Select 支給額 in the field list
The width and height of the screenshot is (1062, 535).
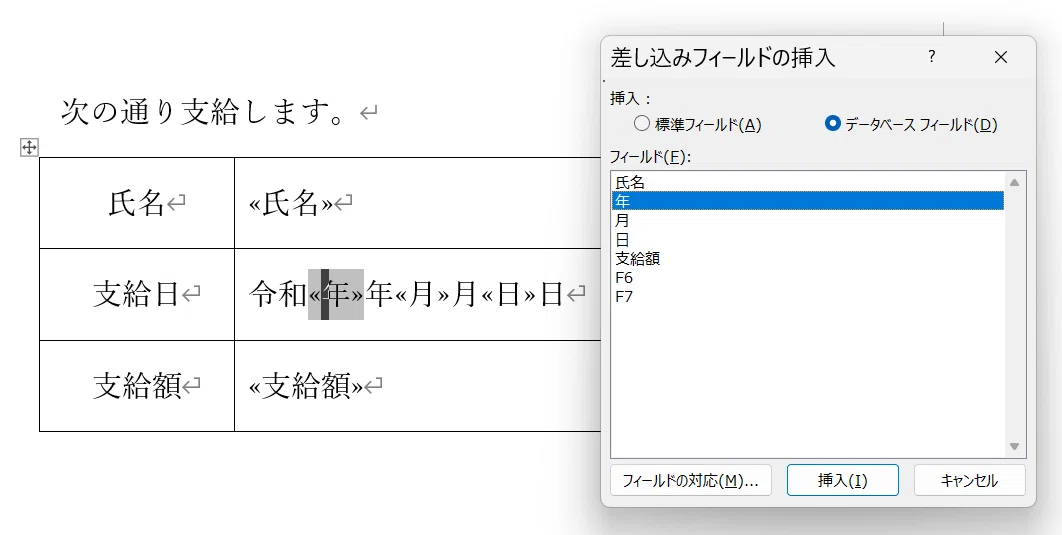[807, 258]
